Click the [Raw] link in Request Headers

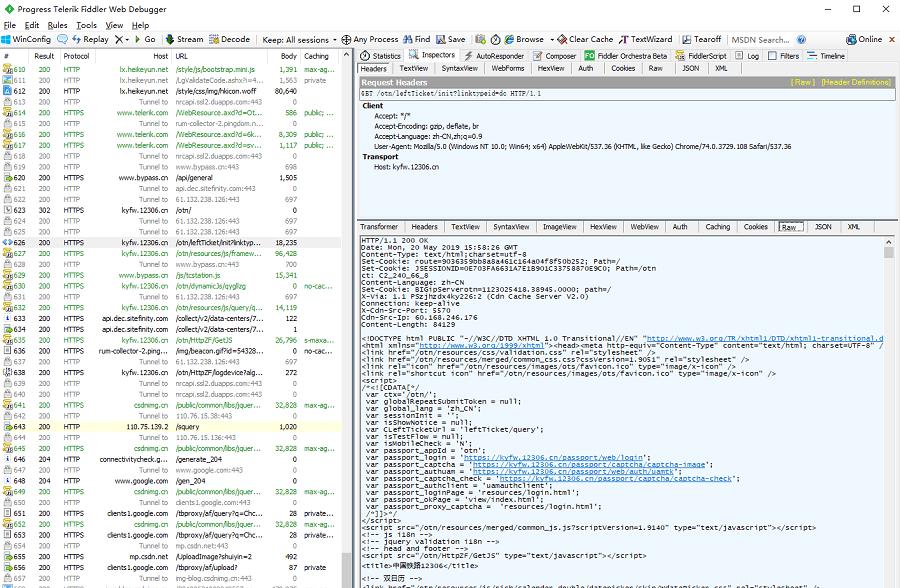(802, 82)
